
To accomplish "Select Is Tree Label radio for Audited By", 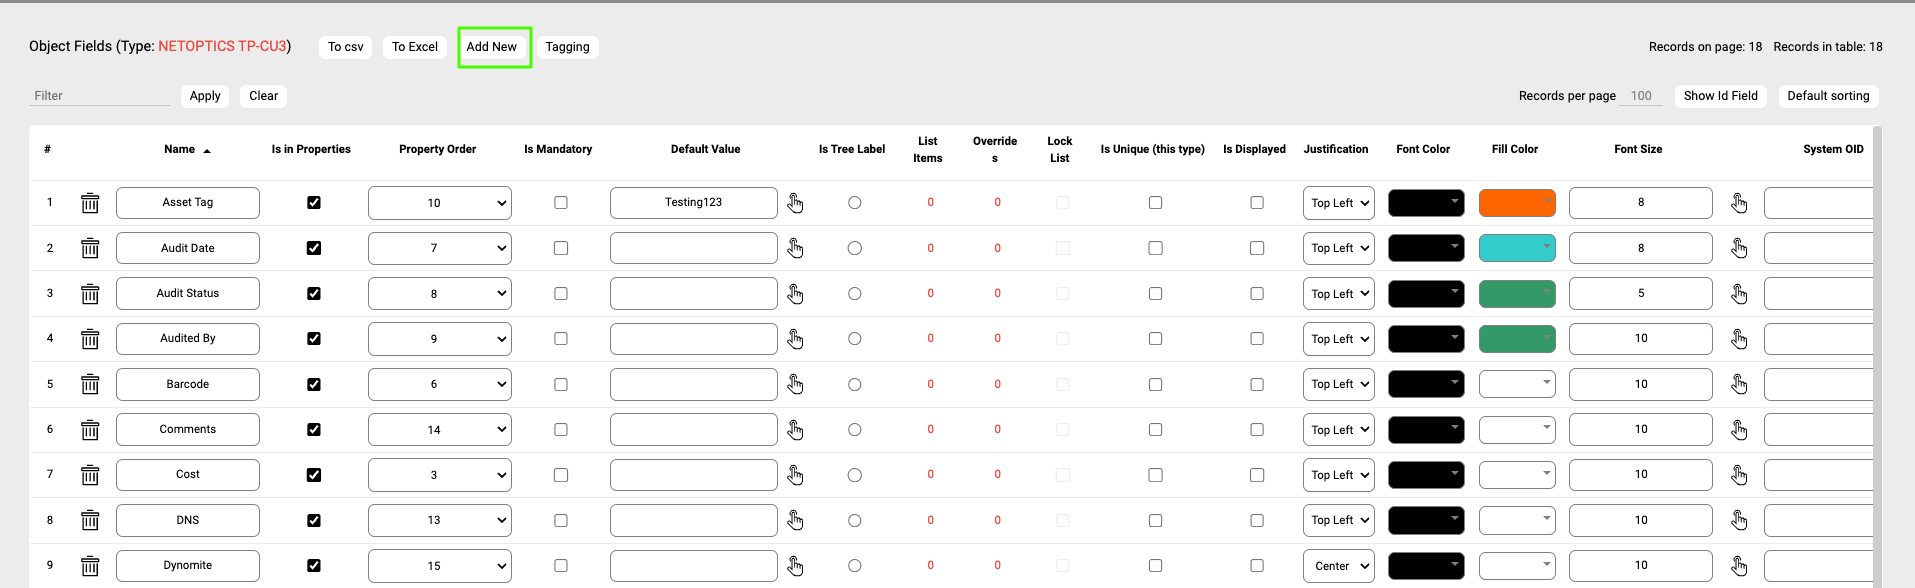I will point(854,339).
